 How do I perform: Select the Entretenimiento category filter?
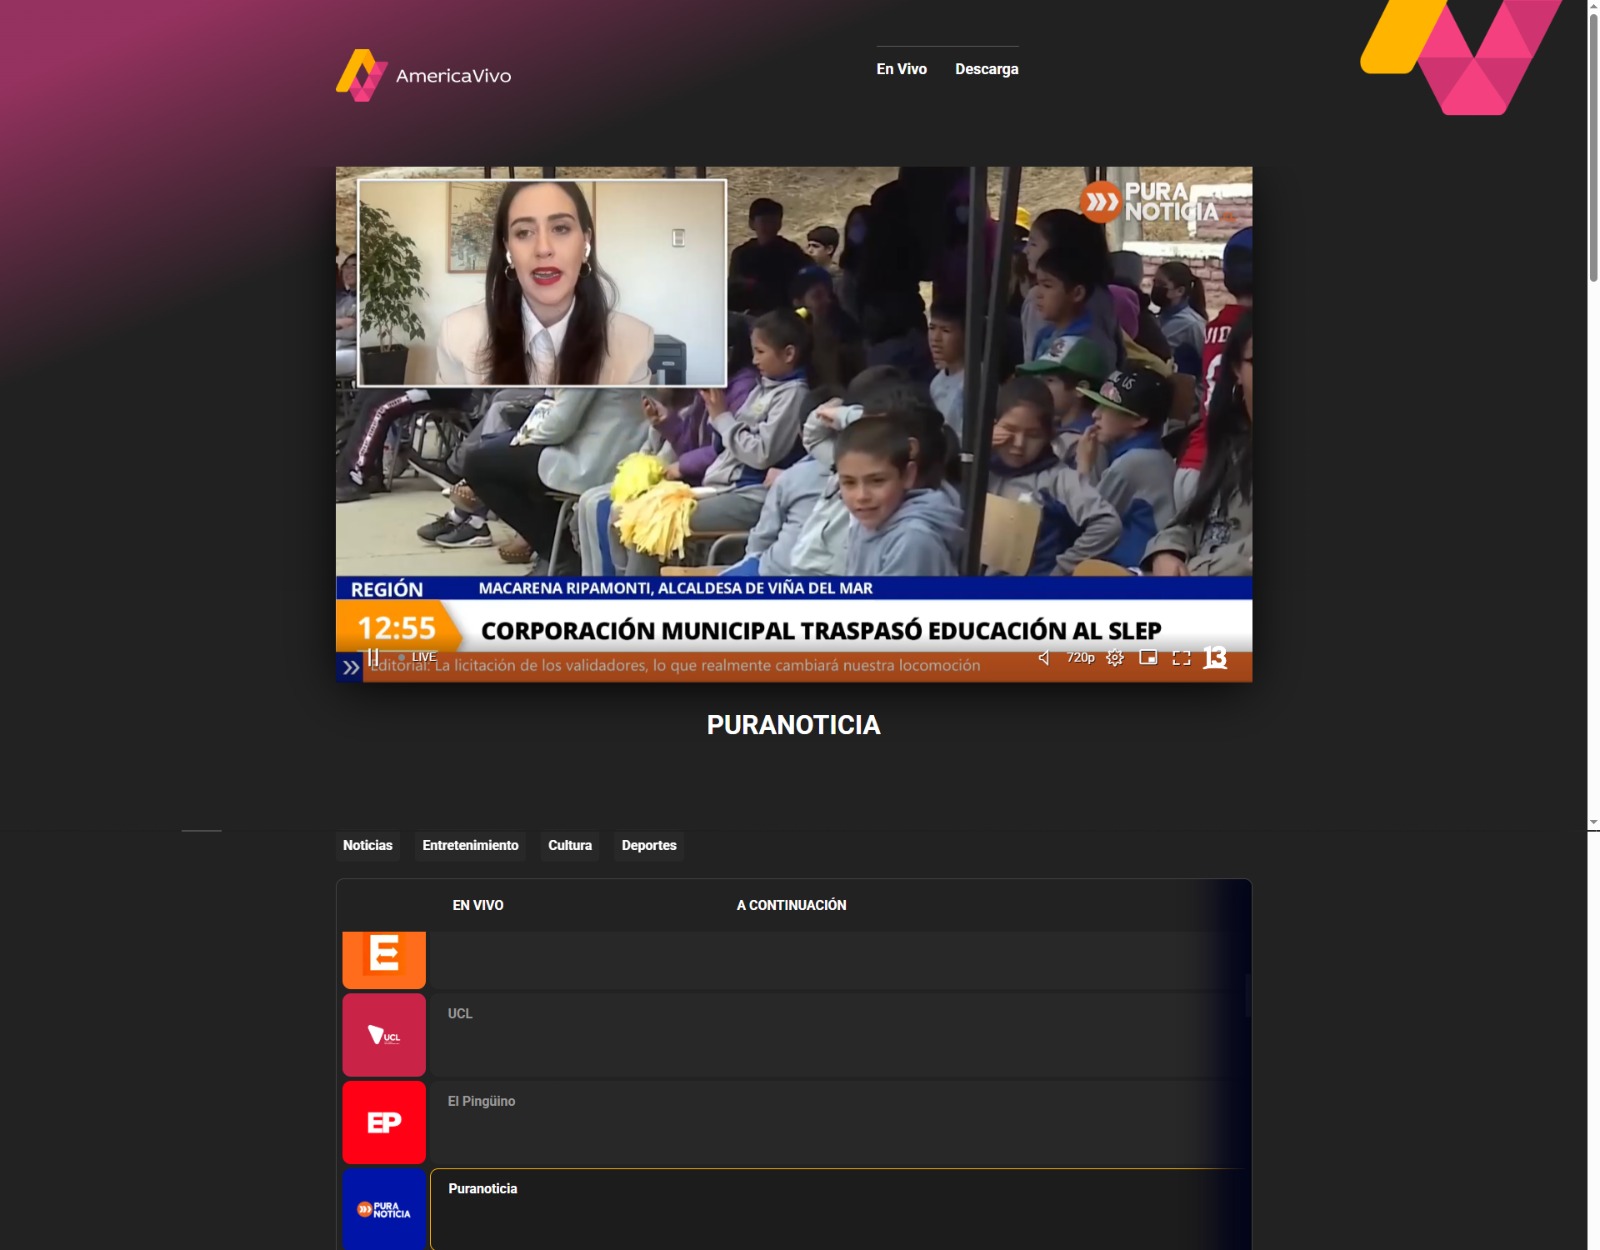click(471, 846)
